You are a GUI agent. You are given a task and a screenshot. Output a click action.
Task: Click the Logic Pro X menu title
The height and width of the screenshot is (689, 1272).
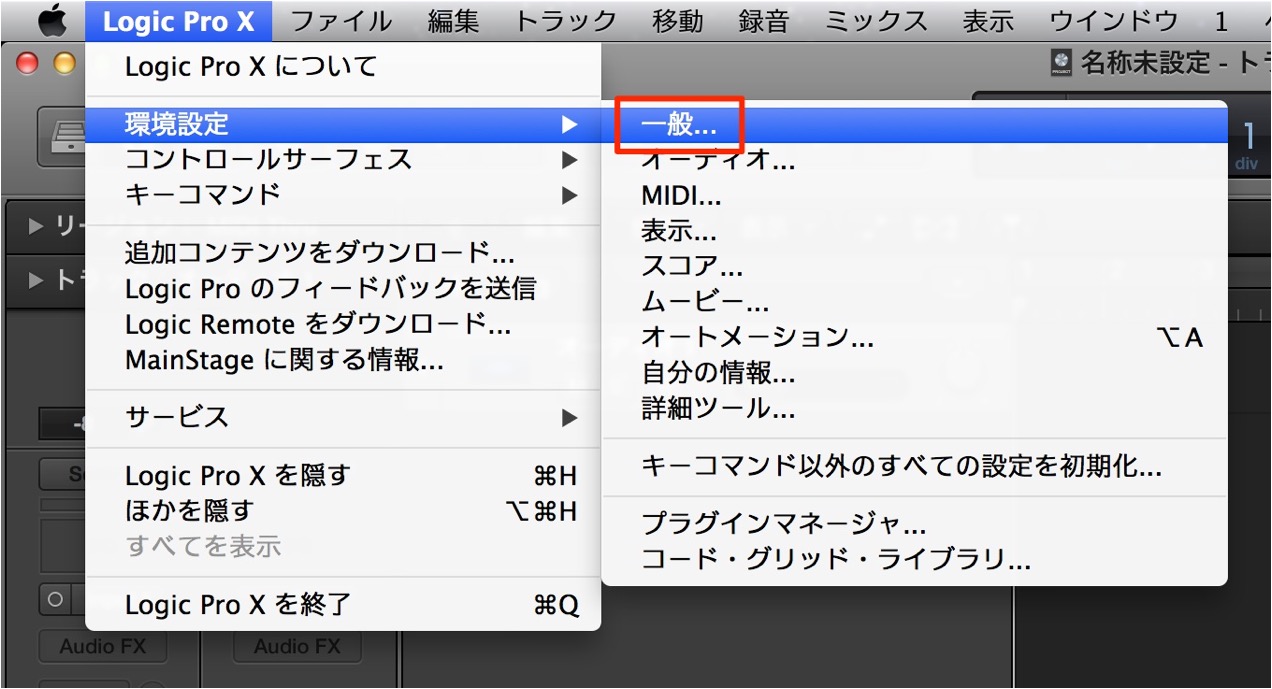coord(178,21)
